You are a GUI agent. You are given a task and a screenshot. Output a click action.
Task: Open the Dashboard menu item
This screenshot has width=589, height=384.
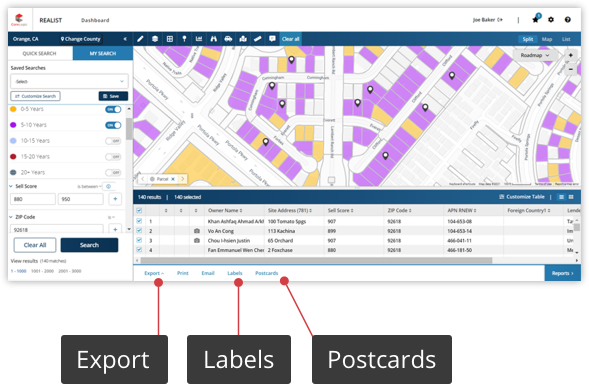click(95, 20)
